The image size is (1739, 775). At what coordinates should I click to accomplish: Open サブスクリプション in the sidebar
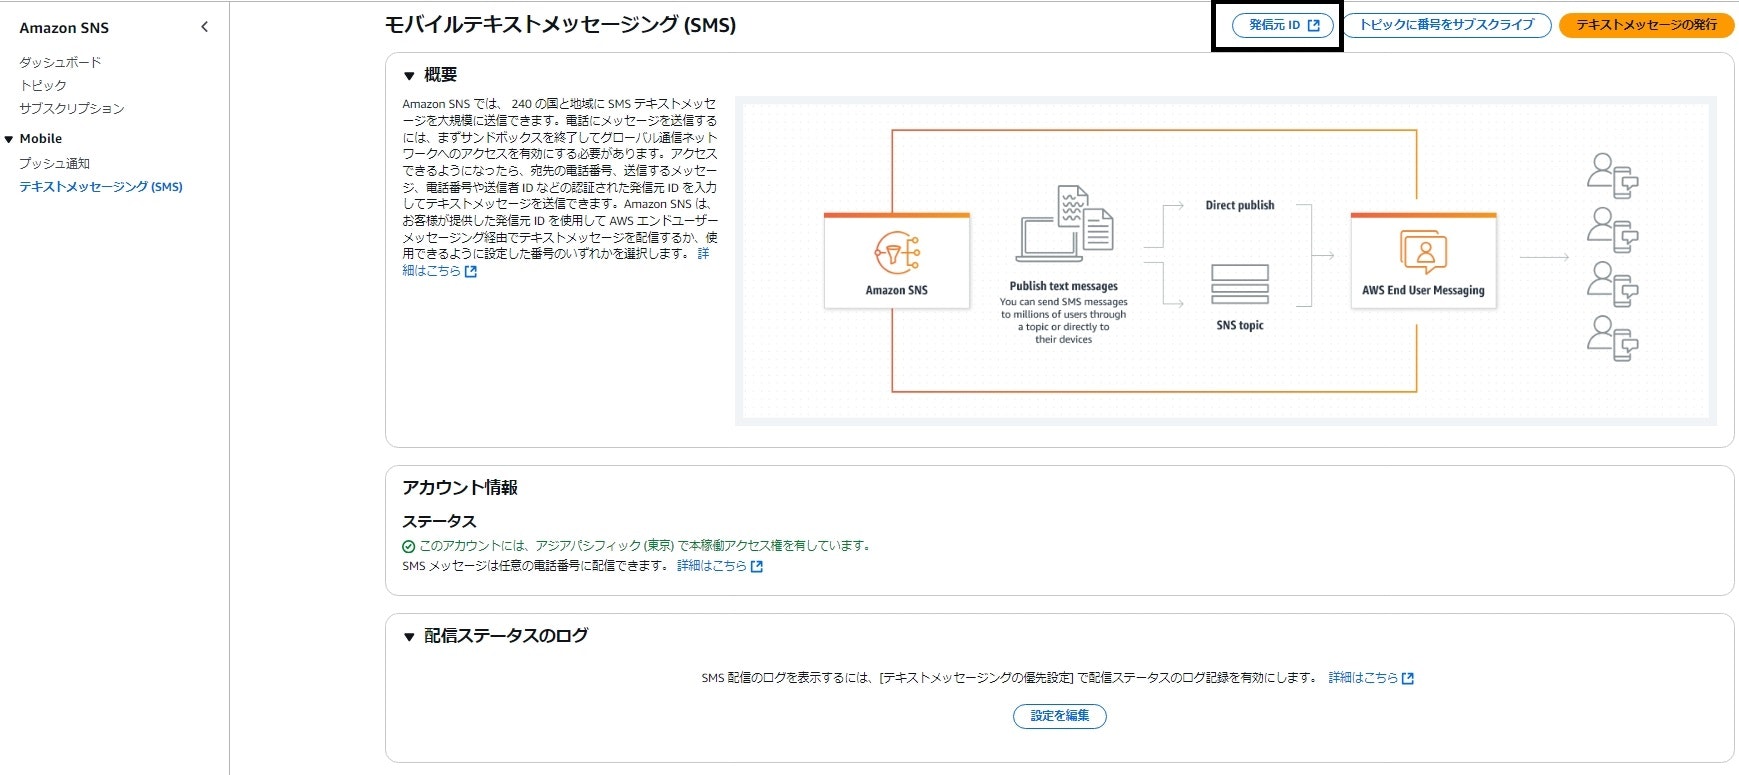coord(72,108)
